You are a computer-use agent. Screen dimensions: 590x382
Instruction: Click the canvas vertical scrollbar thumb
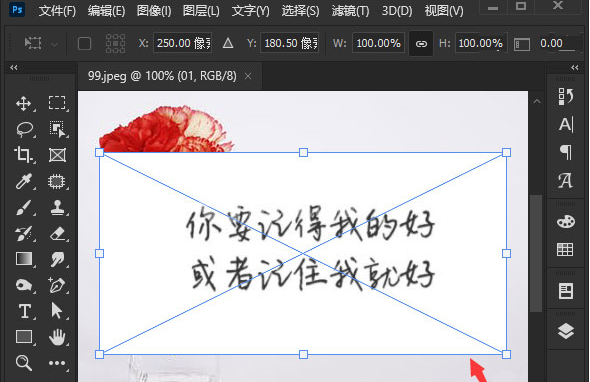(x=536, y=253)
